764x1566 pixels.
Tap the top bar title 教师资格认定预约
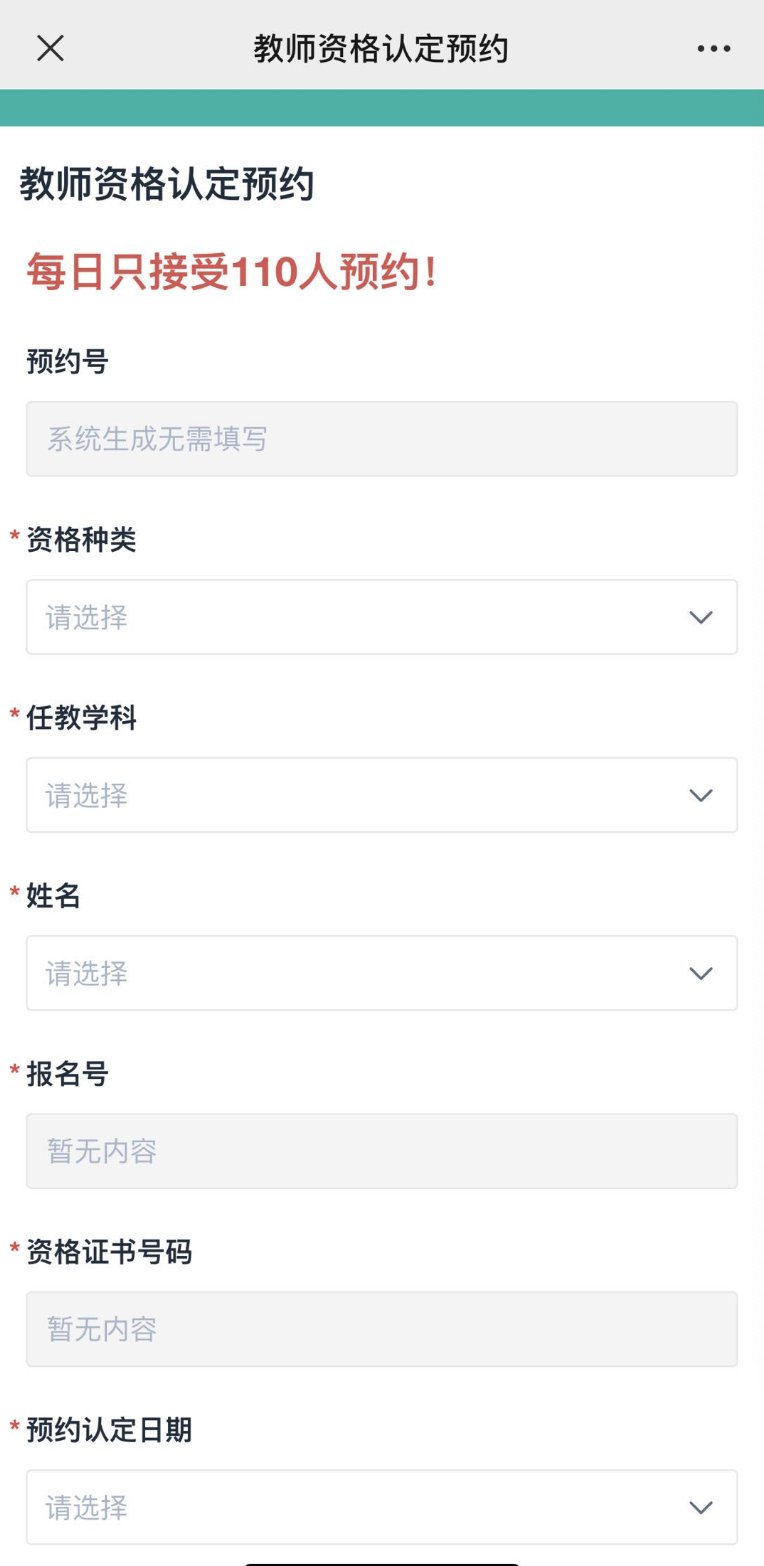coord(381,48)
